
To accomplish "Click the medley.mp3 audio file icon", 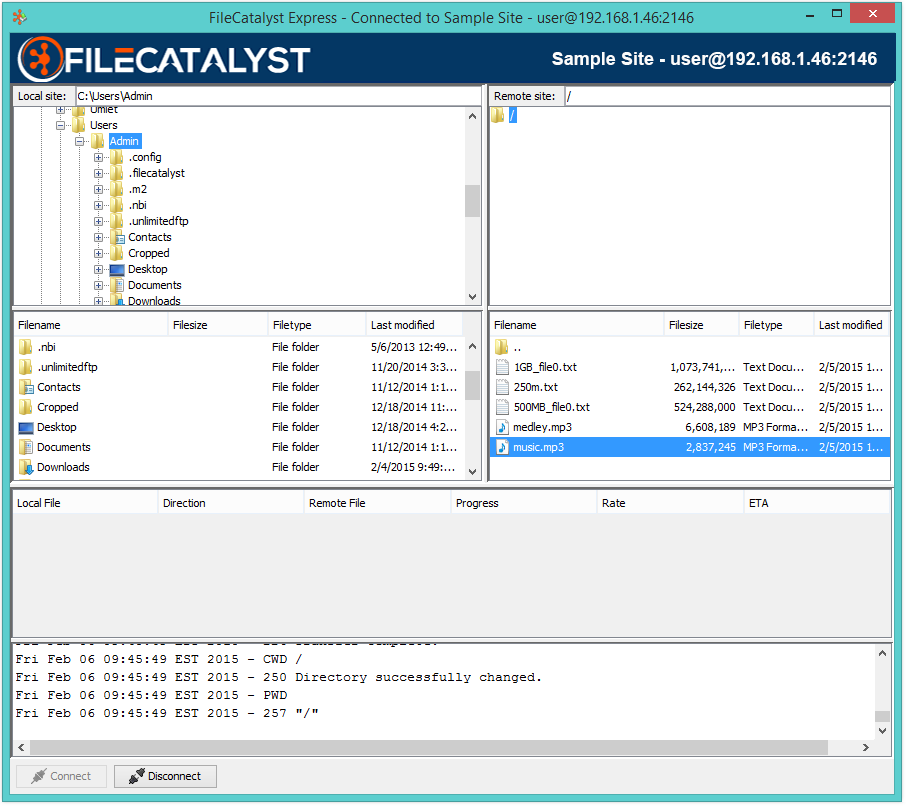I will click(x=502, y=427).
